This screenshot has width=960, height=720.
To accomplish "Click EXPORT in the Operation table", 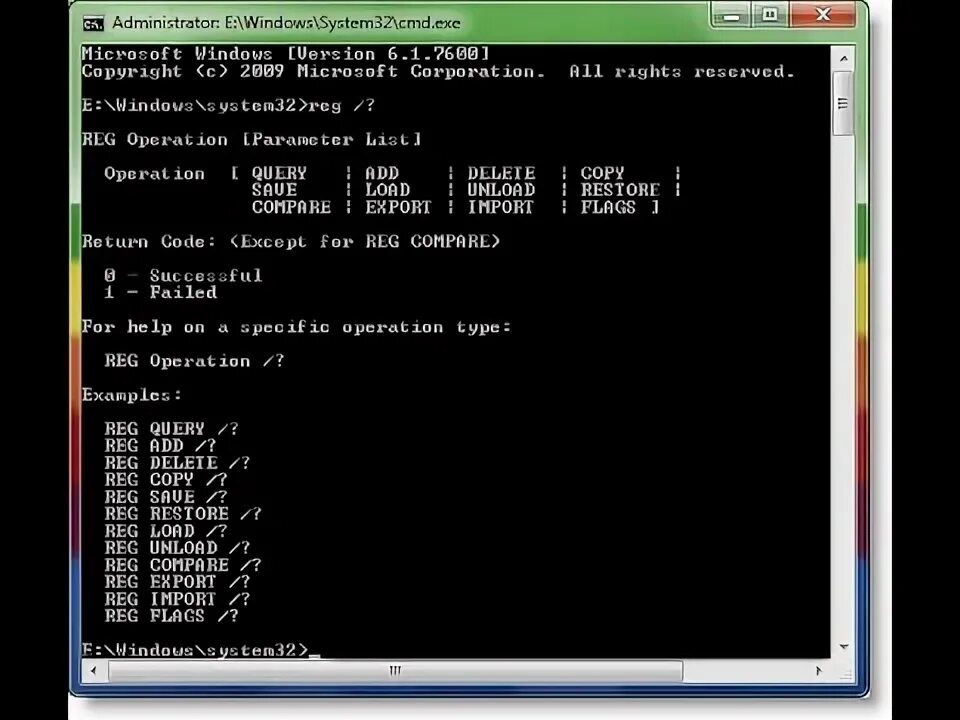I will tap(399, 208).
